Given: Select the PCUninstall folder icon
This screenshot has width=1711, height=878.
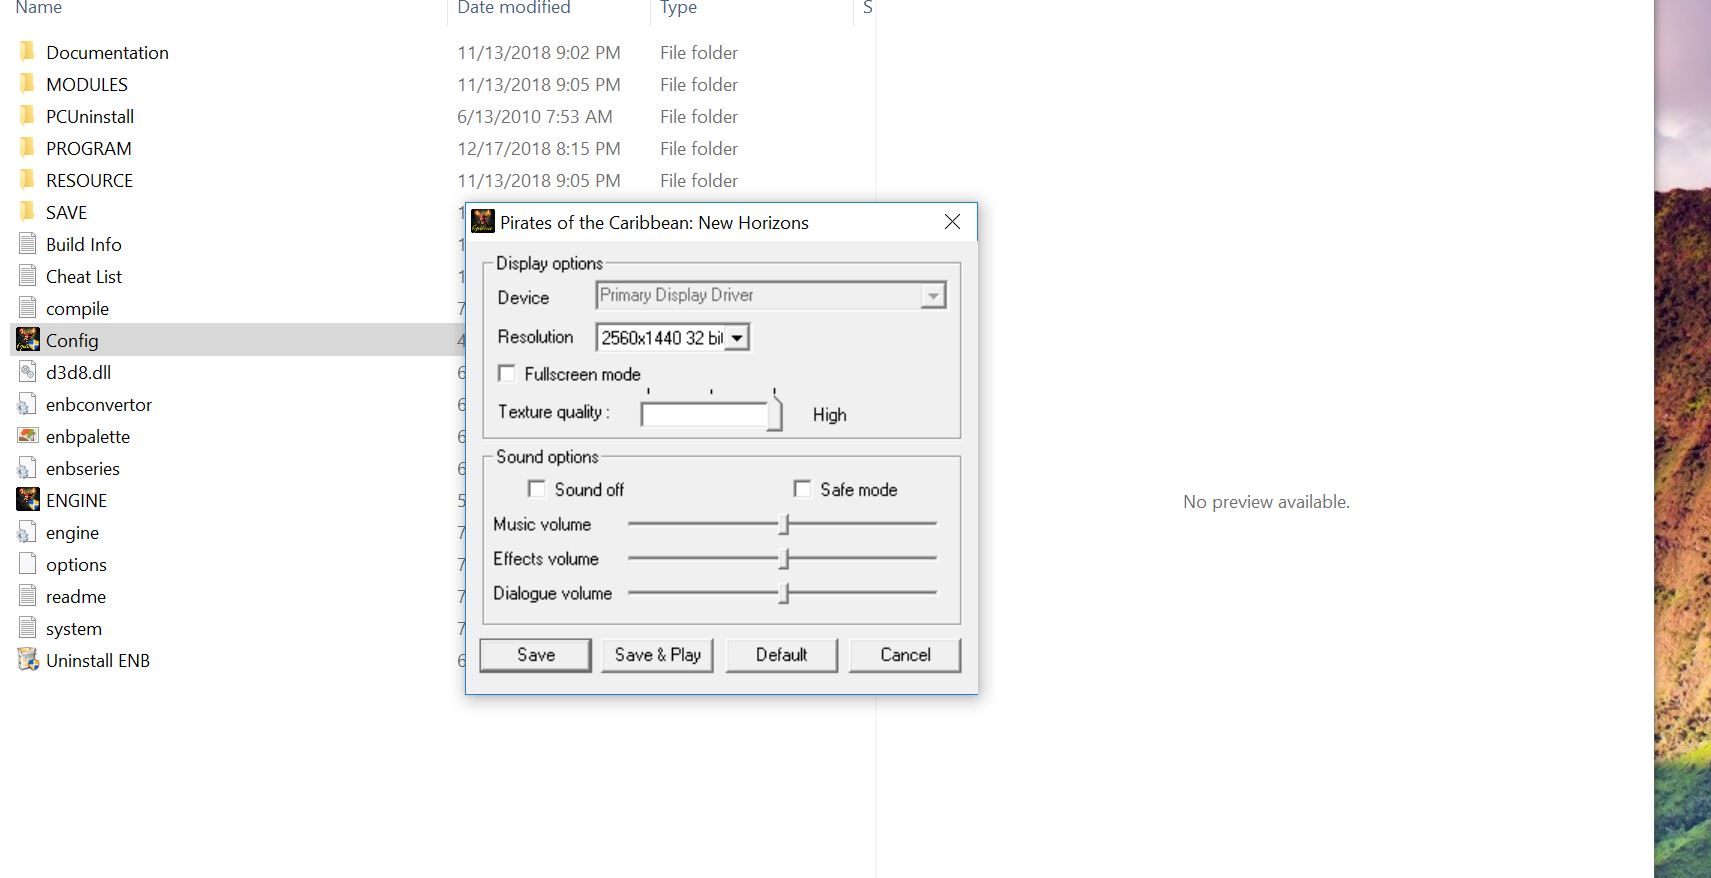Looking at the screenshot, I should click(x=27, y=115).
